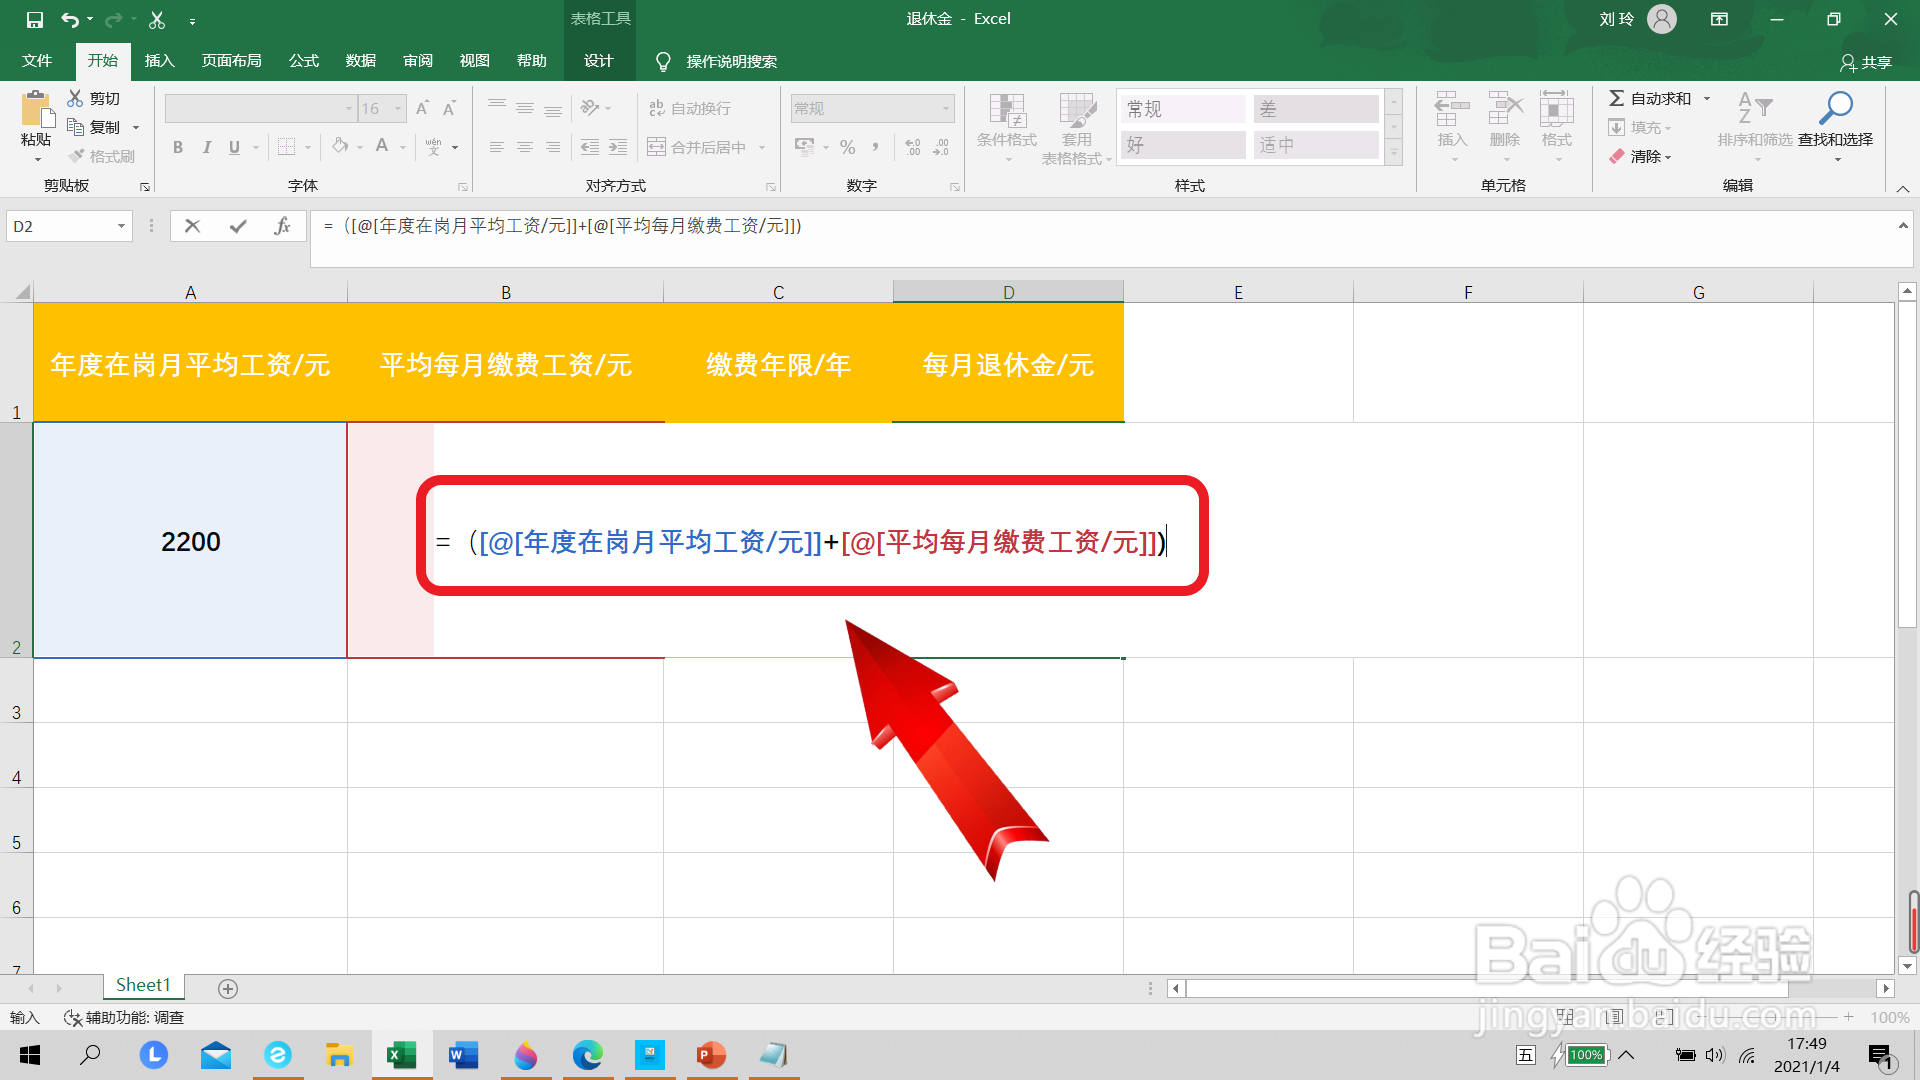This screenshot has width=1920, height=1080.
Task: Toggle Bold formatting
Action: pos(178,147)
